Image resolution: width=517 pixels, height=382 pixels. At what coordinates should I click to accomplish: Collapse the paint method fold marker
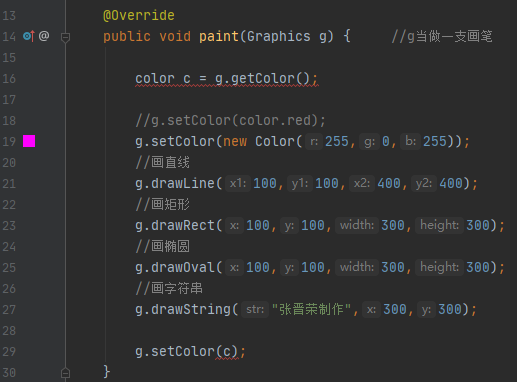point(65,37)
